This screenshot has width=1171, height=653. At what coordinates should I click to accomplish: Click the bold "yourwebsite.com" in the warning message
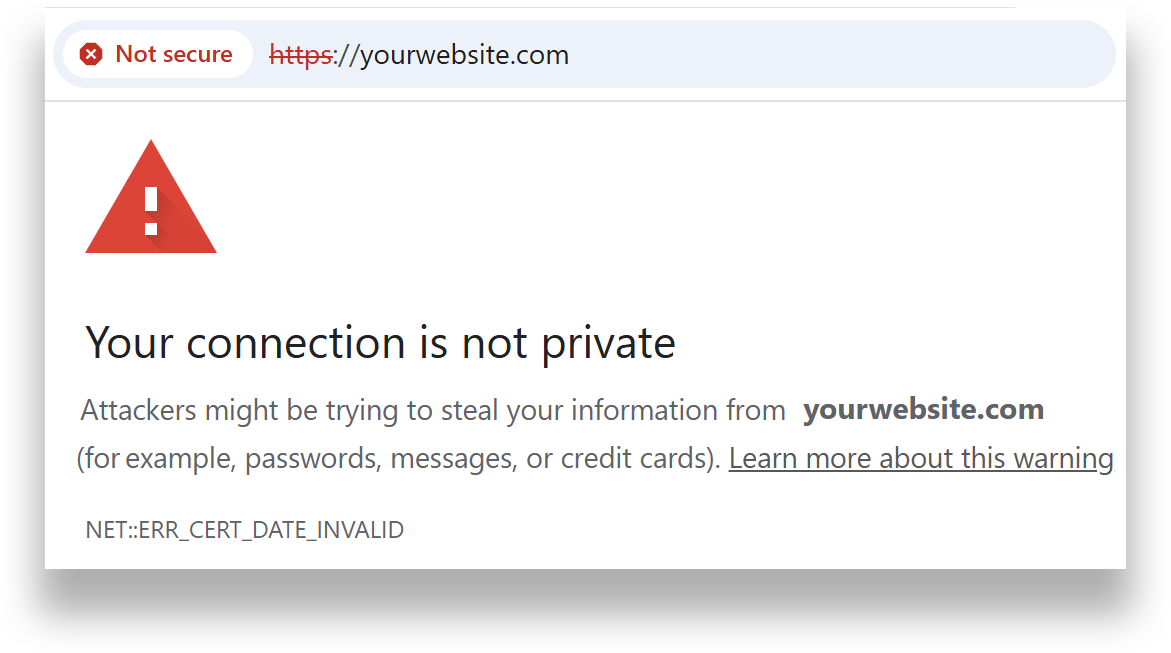tap(923, 410)
